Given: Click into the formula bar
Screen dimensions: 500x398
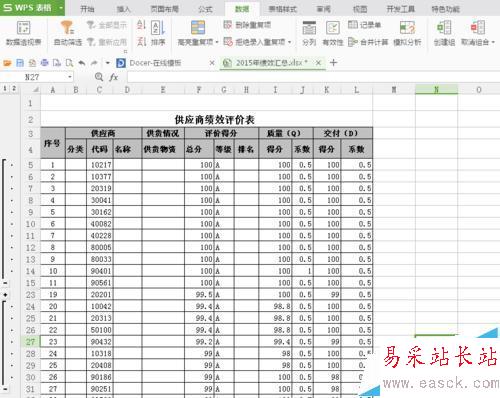Looking at the screenshot, I should pyautogui.click(x=313, y=77).
